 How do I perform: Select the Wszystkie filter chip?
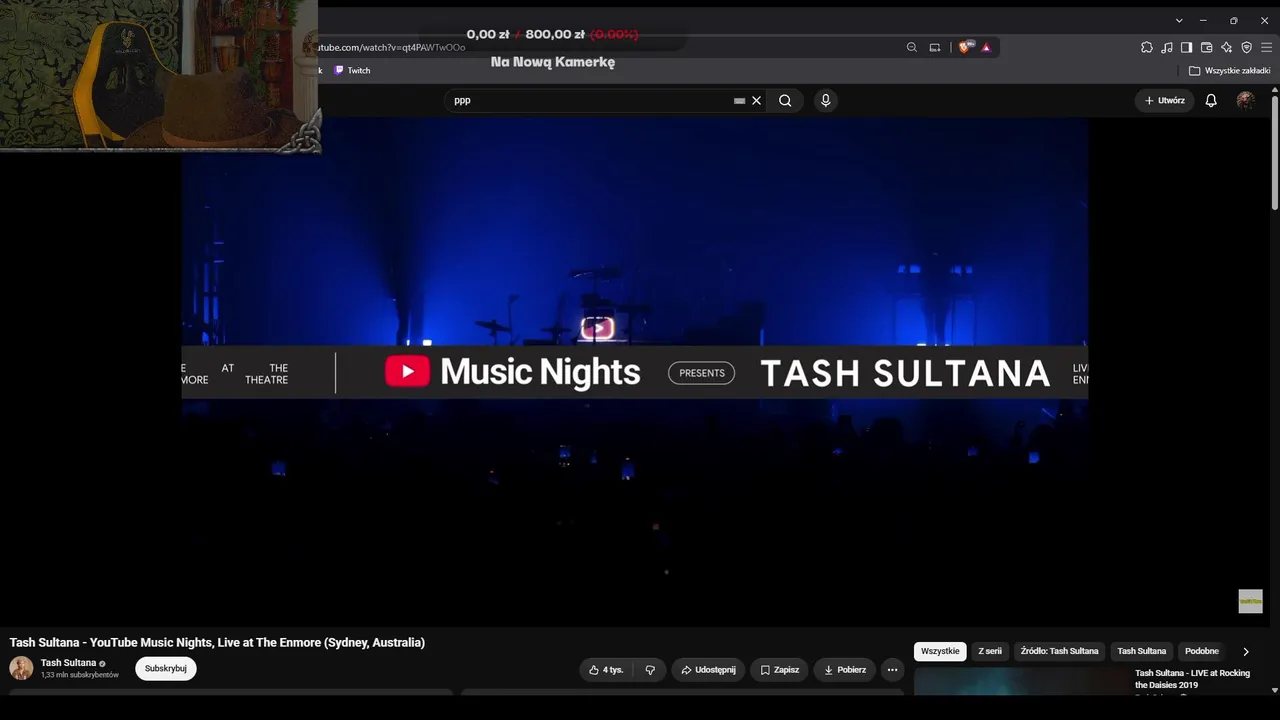pyautogui.click(x=940, y=651)
